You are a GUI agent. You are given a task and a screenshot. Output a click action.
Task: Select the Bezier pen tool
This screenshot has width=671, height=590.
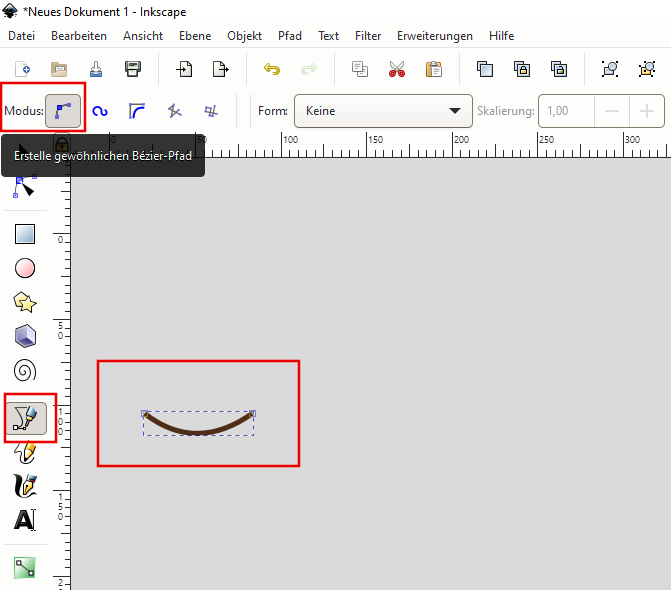click(x=25, y=414)
